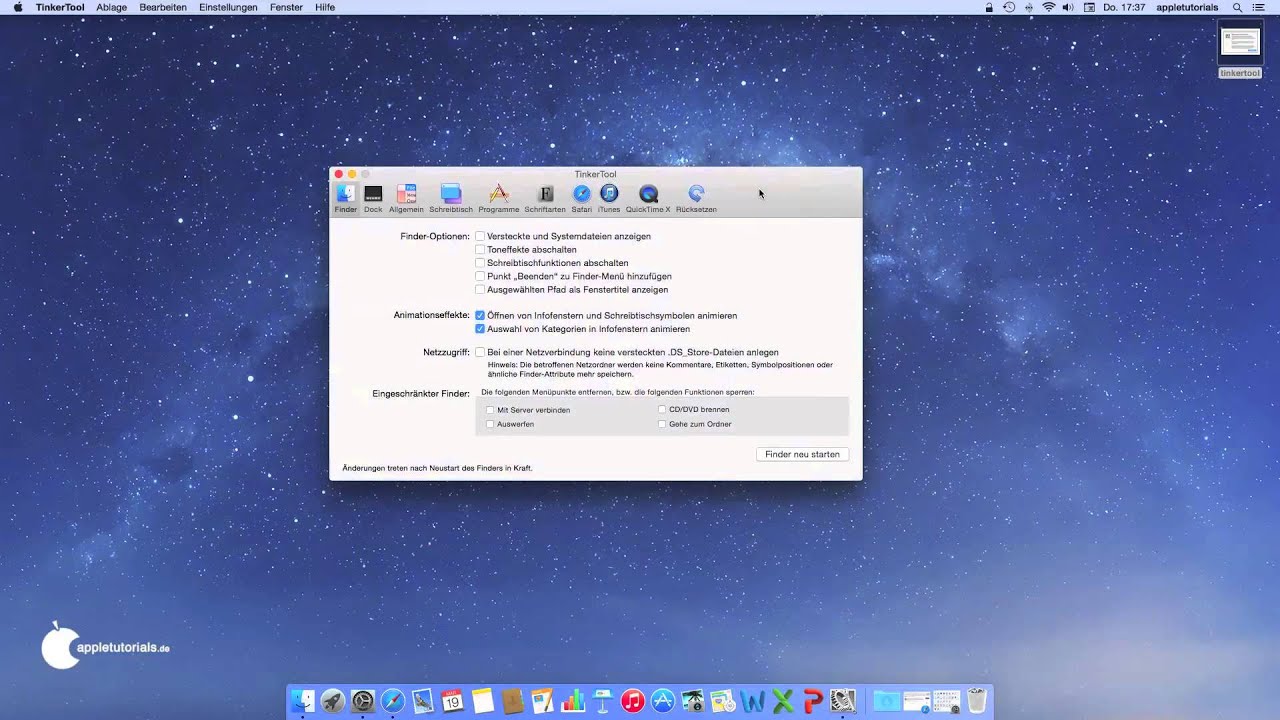The height and width of the screenshot is (720, 1280).
Task: Launch Numbers chart icon in Dock
Action: click(572, 701)
